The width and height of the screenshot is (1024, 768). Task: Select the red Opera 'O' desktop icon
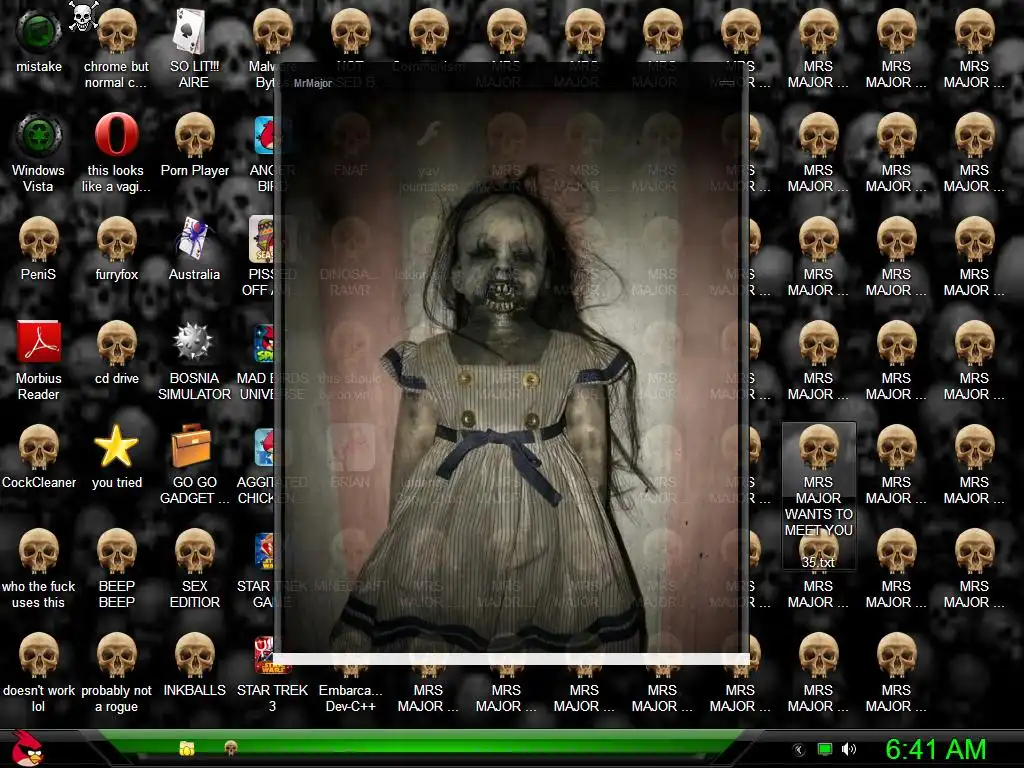pyautogui.click(x=116, y=134)
